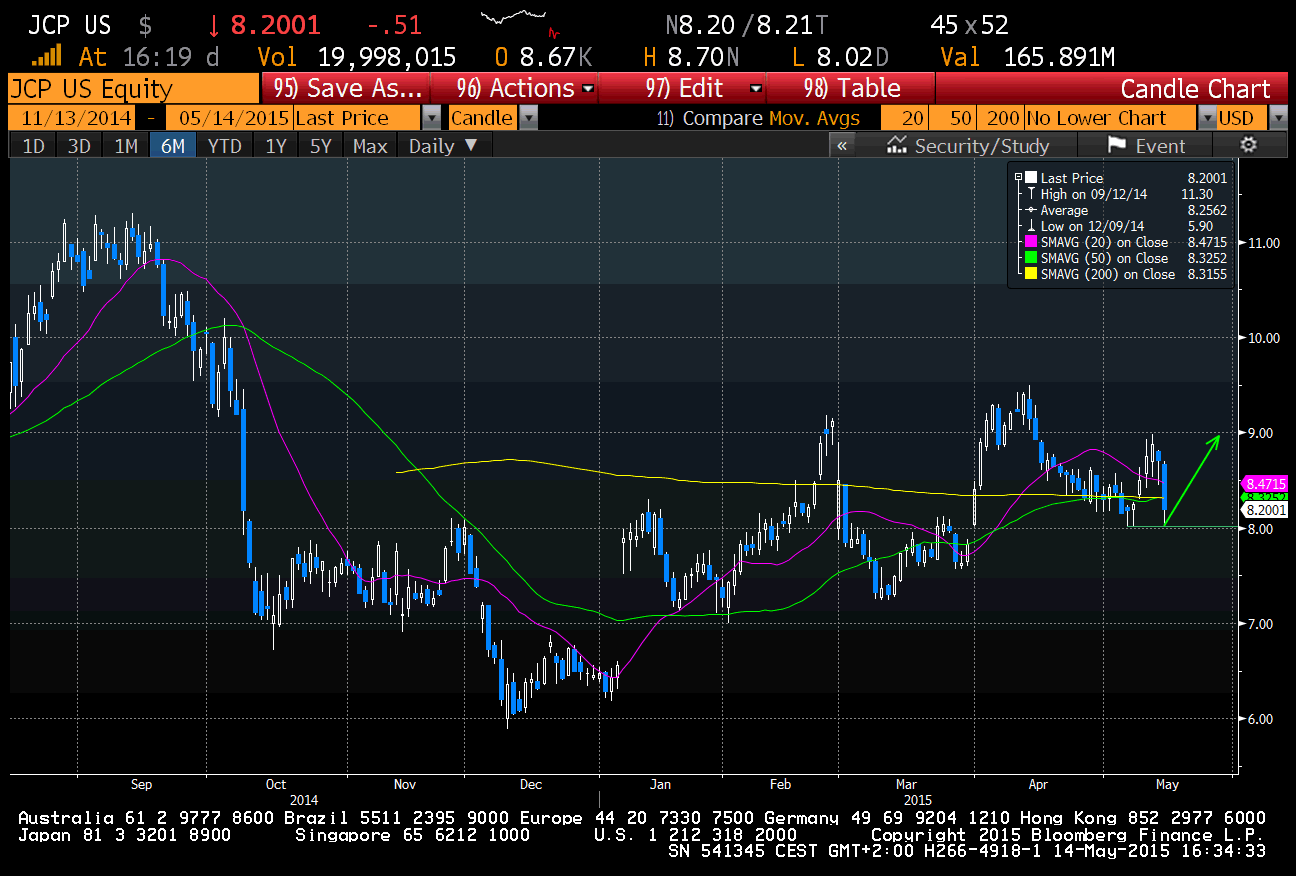Image resolution: width=1296 pixels, height=876 pixels.
Task: Click 95) Save As... button
Action: pyautogui.click(x=349, y=89)
